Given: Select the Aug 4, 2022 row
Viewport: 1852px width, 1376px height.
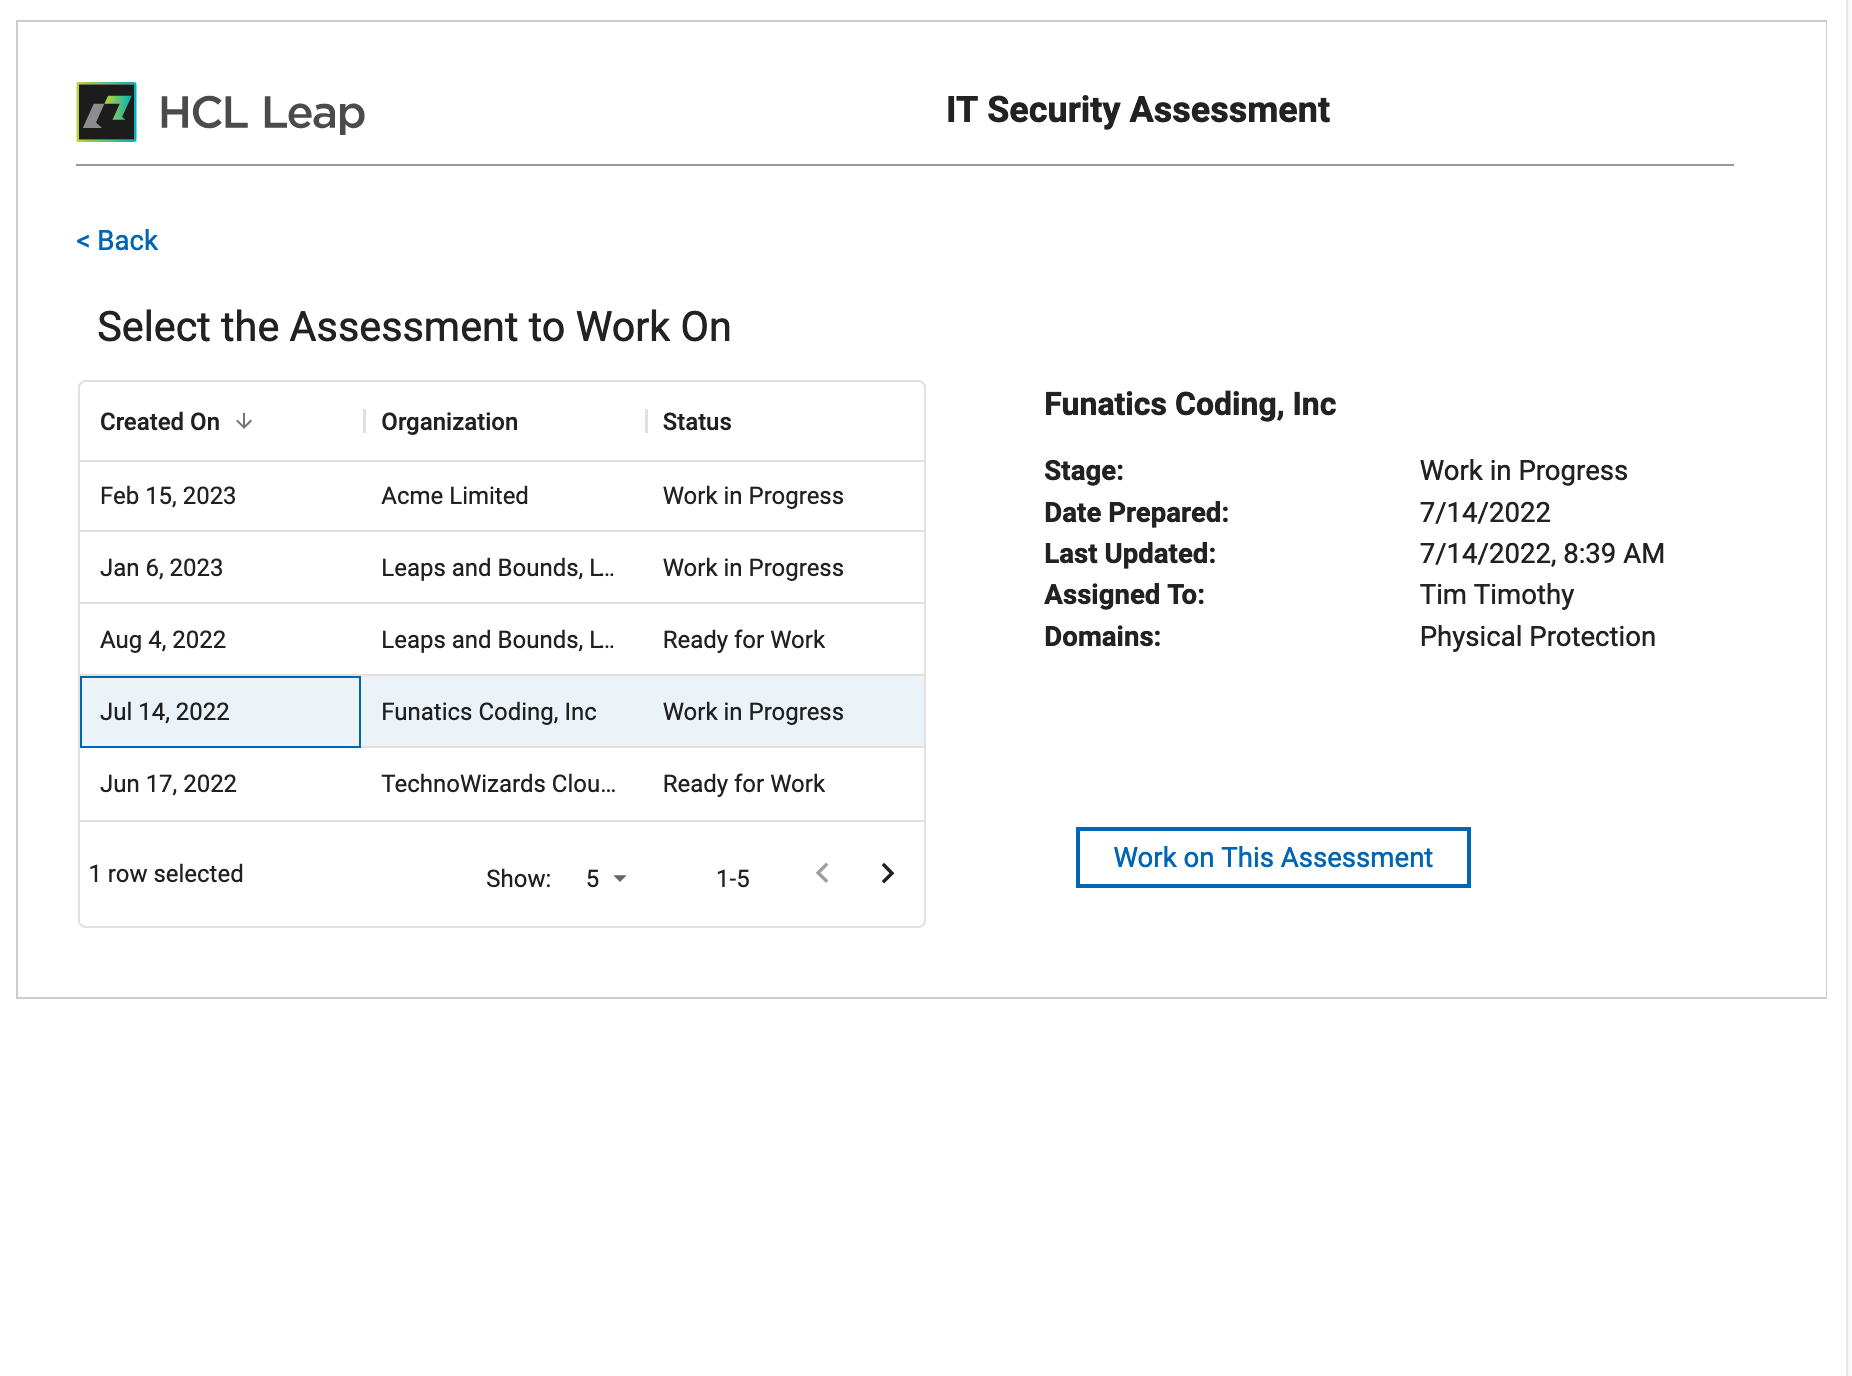Looking at the screenshot, I should click(502, 639).
